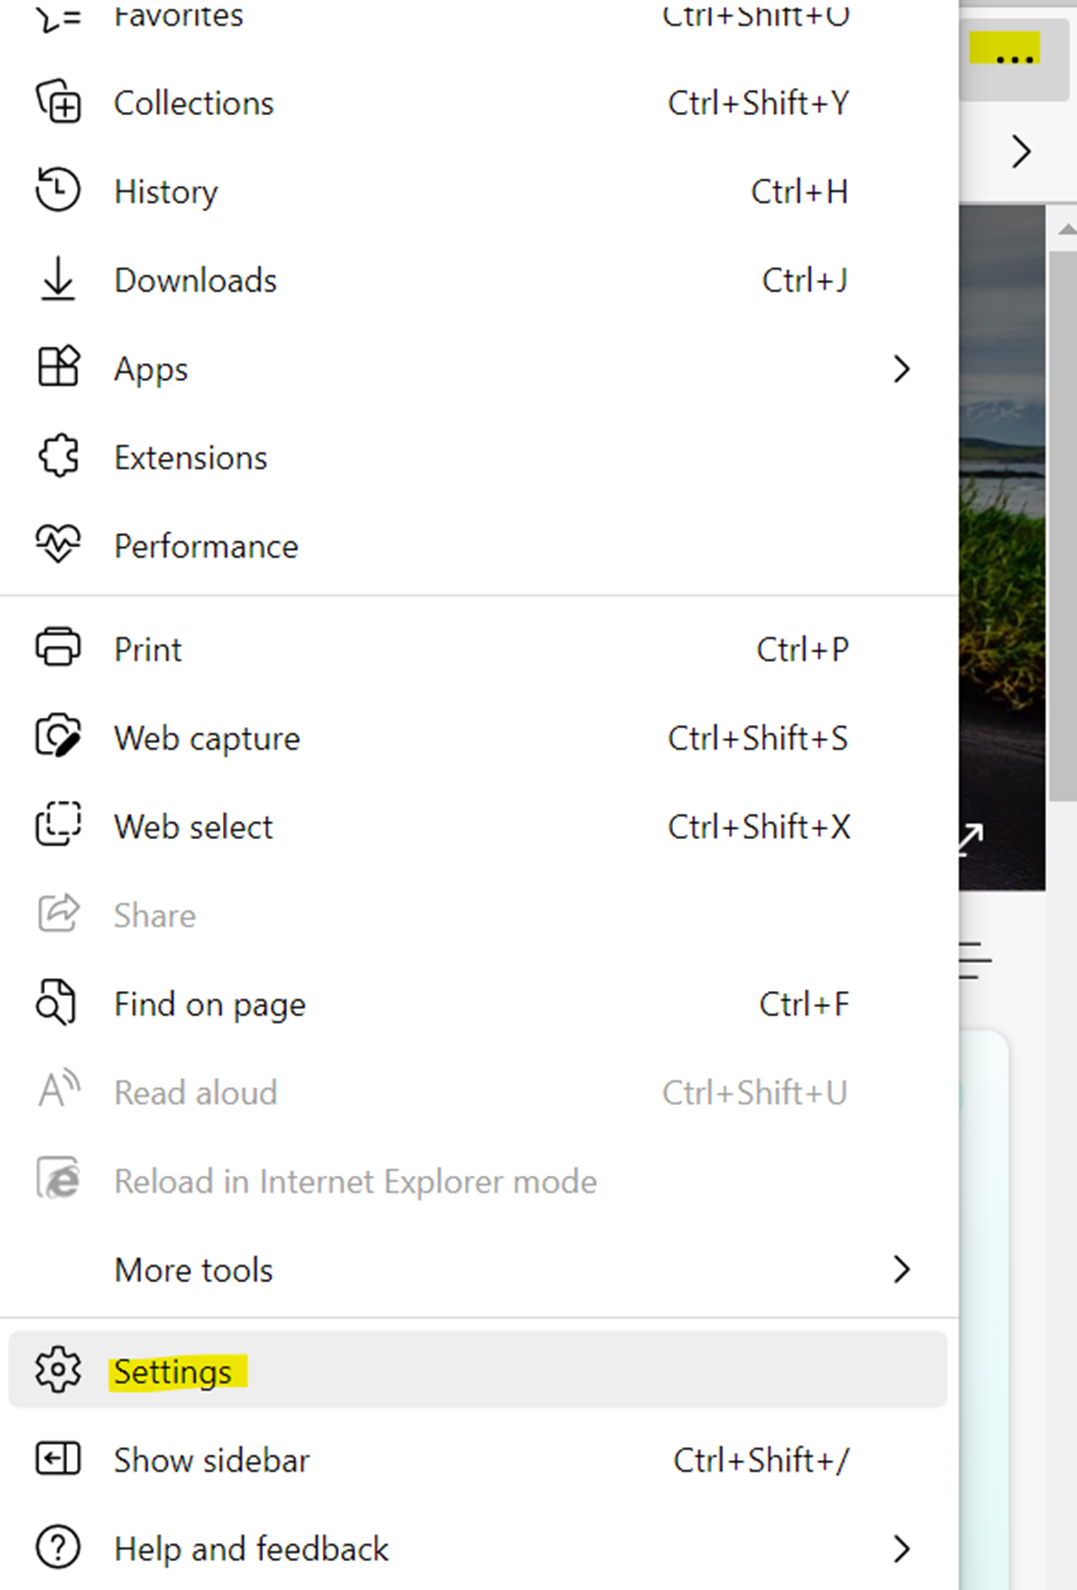This screenshot has width=1077, height=1590.
Task: Click the Performance heartbeat icon
Action: point(58,545)
